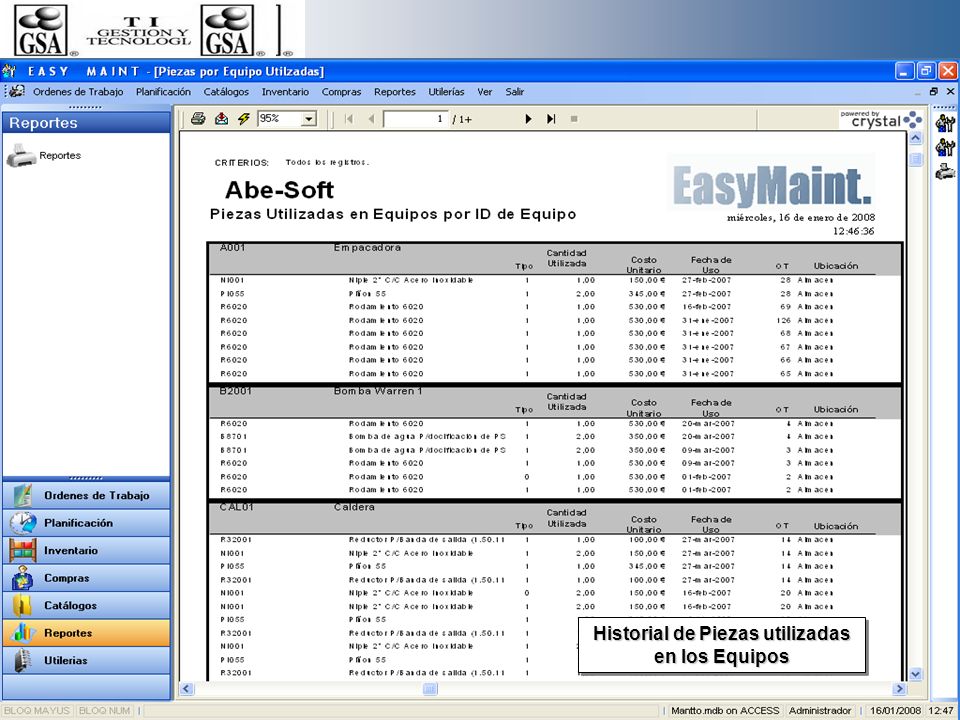
Task: Open Compras sidebar section
Action: point(86,578)
